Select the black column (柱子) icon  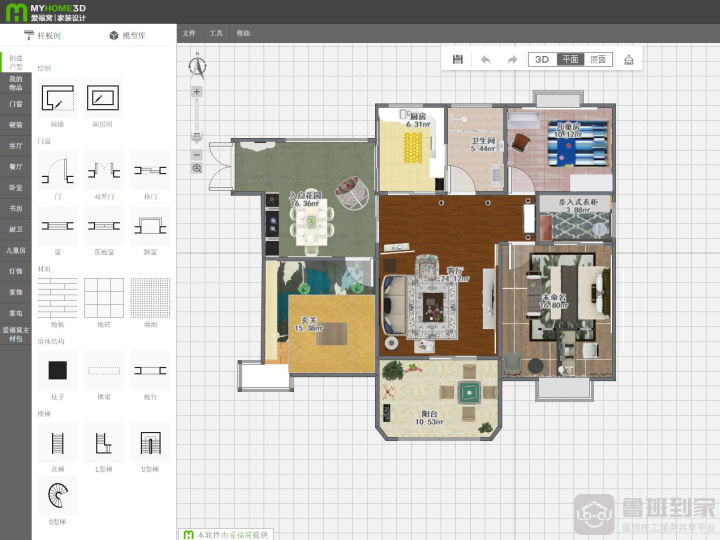pos(57,370)
